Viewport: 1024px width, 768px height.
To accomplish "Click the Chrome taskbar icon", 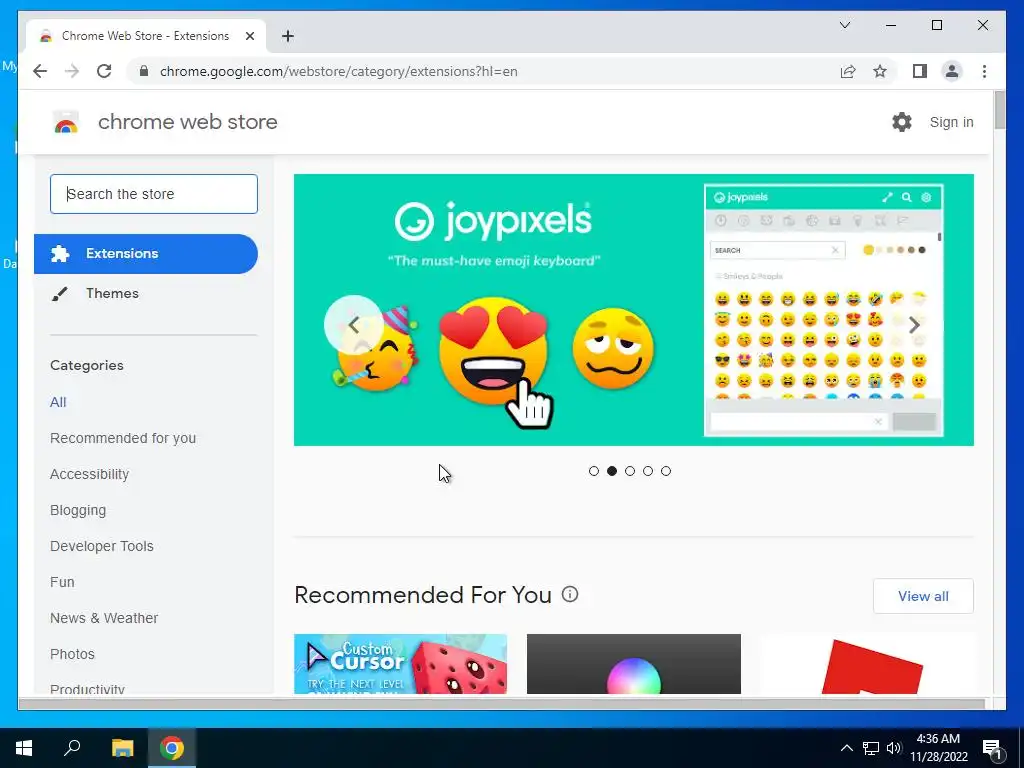I will [172, 748].
